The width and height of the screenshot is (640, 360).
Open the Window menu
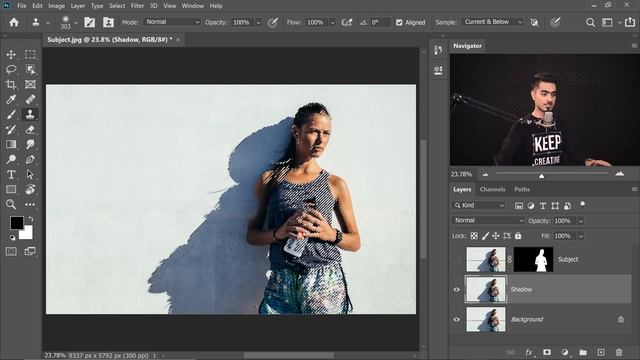[192, 6]
